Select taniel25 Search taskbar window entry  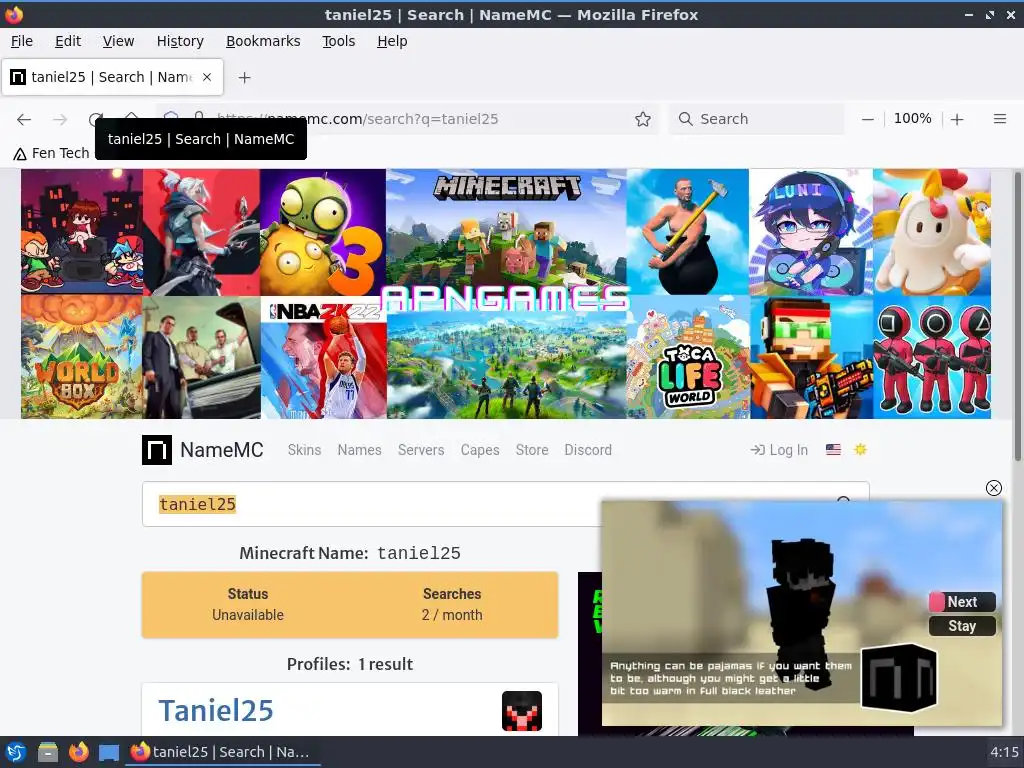(x=222, y=752)
